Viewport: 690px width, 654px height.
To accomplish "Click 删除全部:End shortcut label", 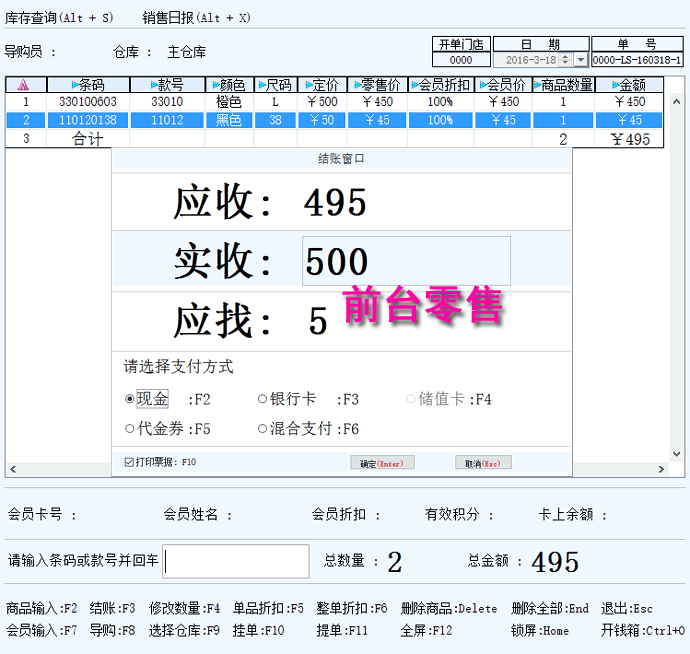I will [550, 609].
